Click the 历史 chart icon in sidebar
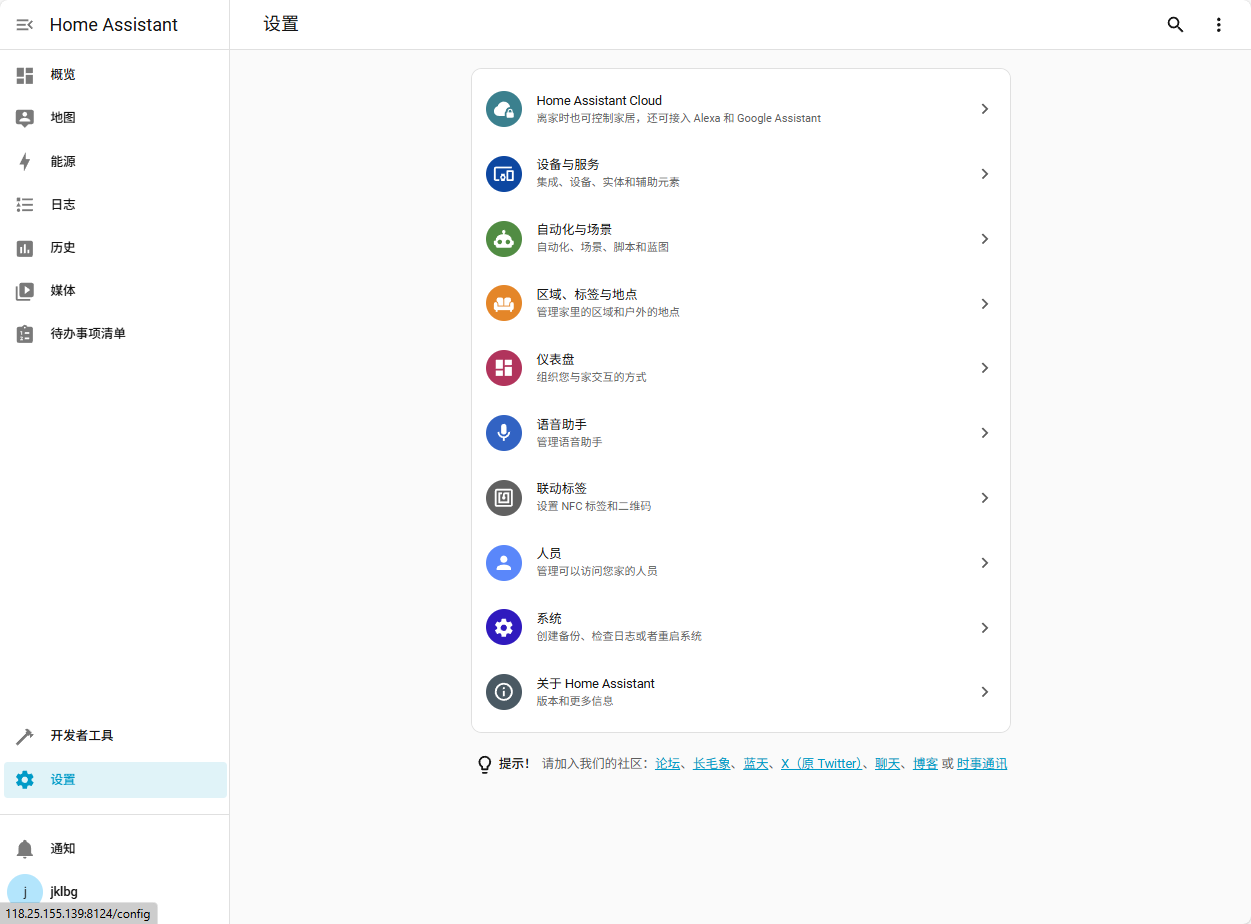Viewport: 1251px width, 924px height. tap(25, 248)
